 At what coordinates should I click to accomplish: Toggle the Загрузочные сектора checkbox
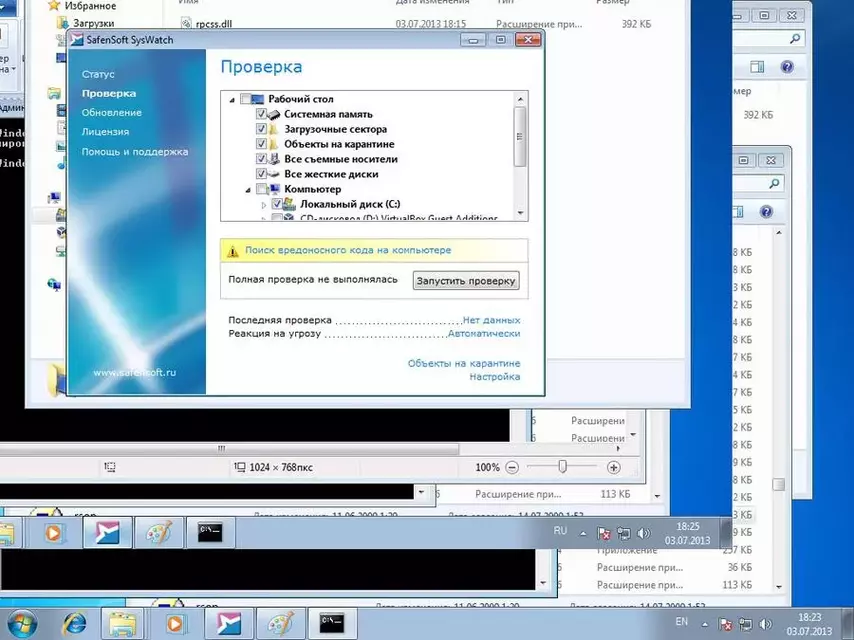tap(261, 129)
